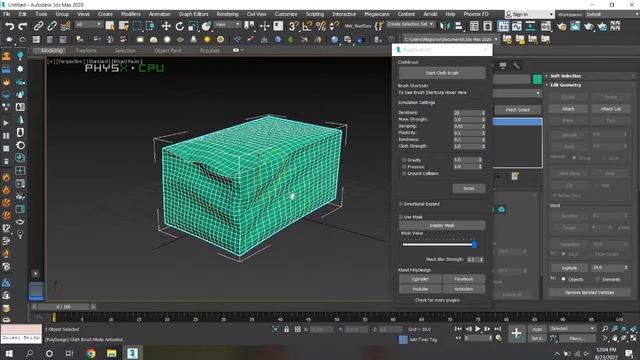Open the Curve Editor icon
The image size is (640, 360).
tap(517, 26)
